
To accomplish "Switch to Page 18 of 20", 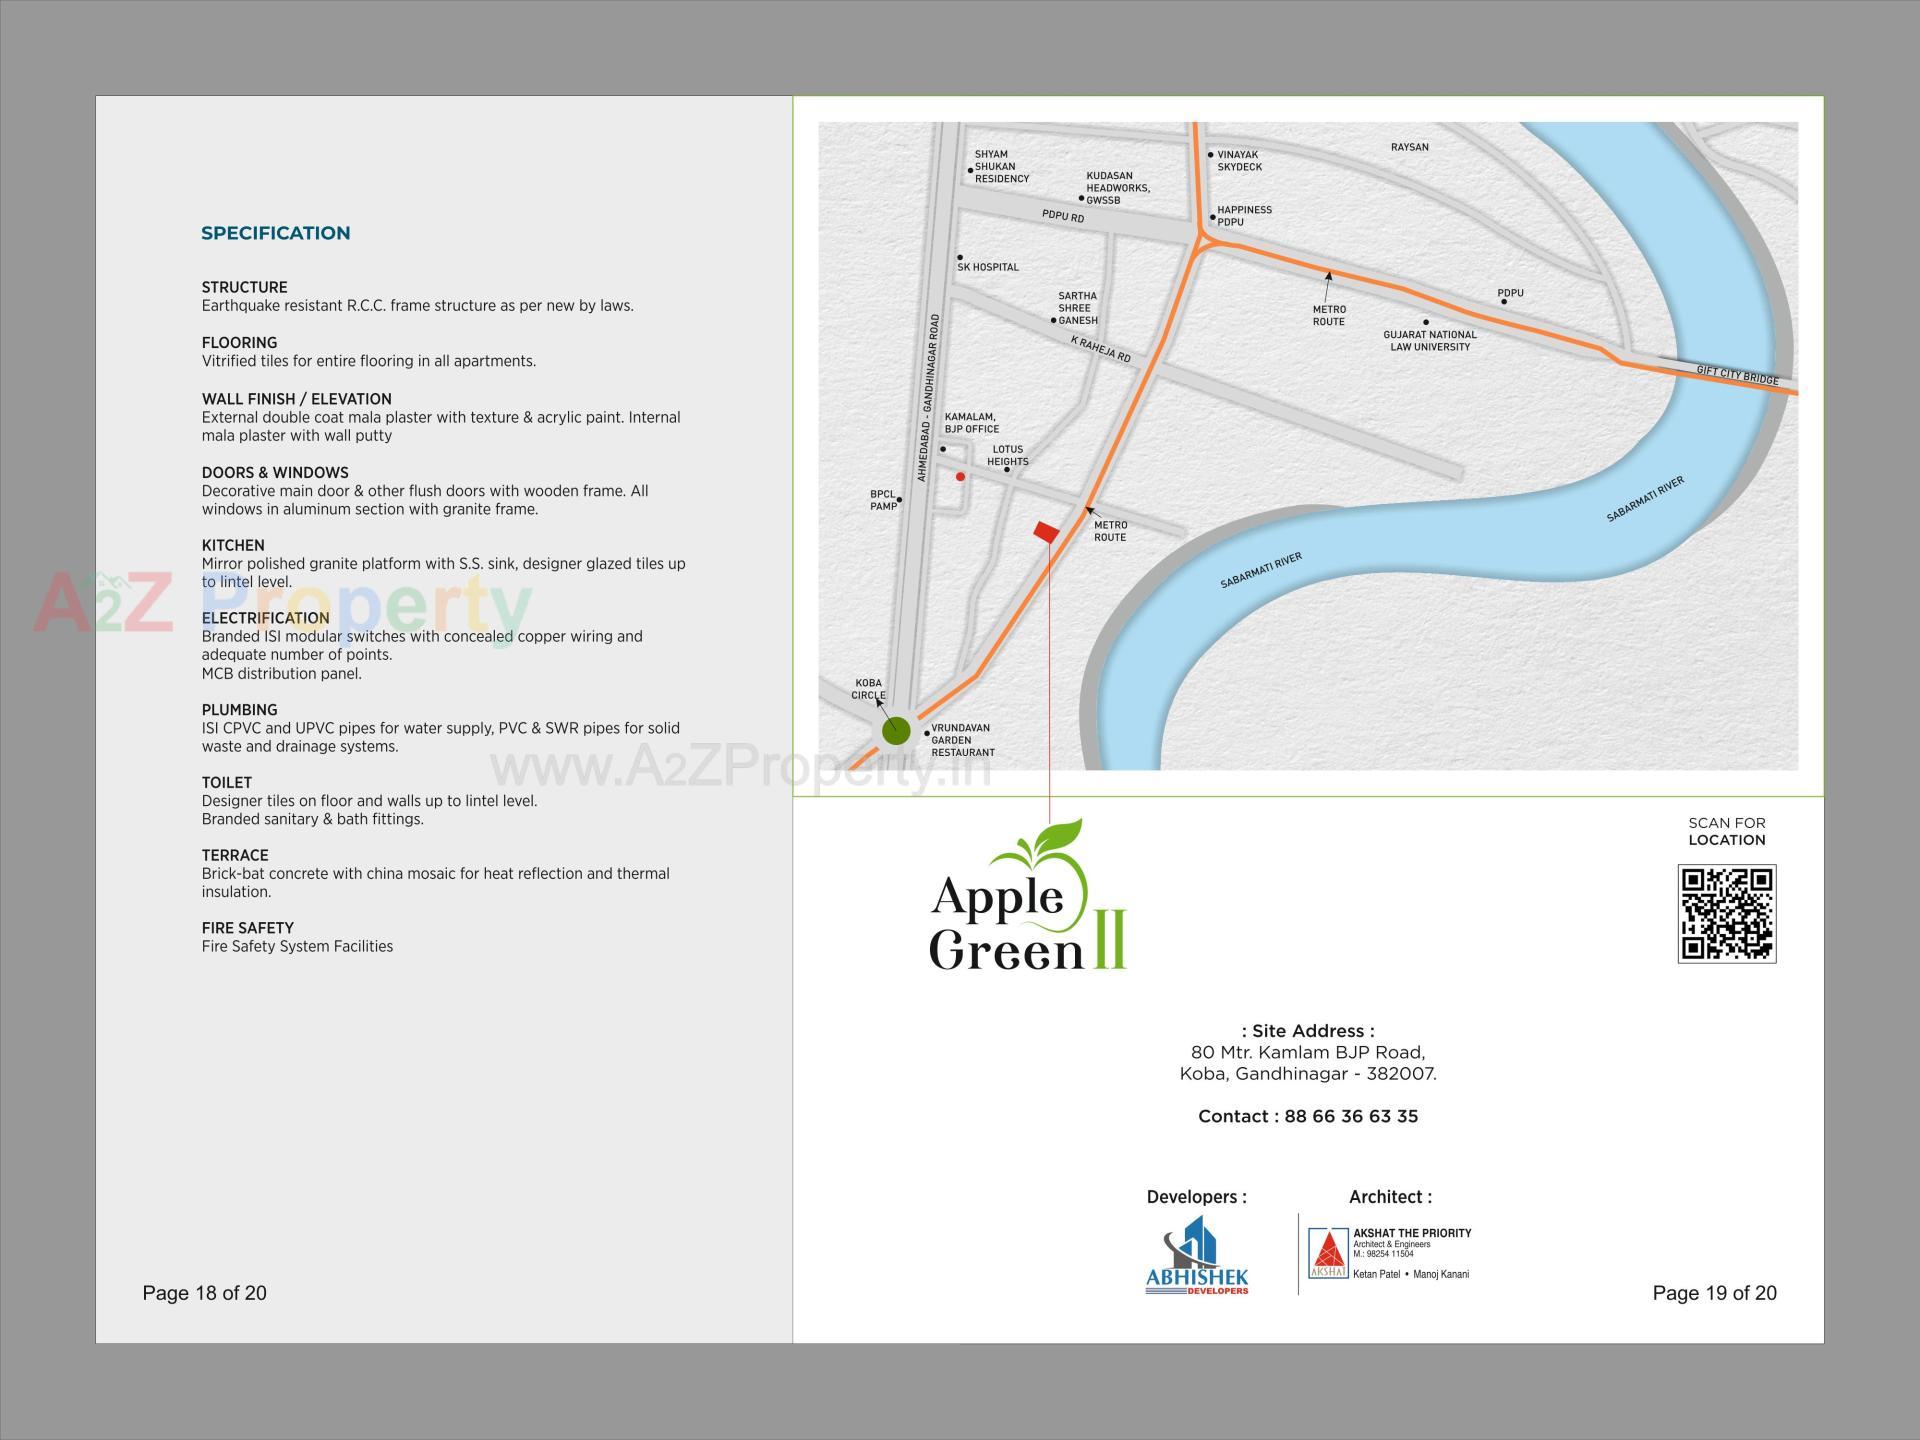I will [x=205, y=1293].
